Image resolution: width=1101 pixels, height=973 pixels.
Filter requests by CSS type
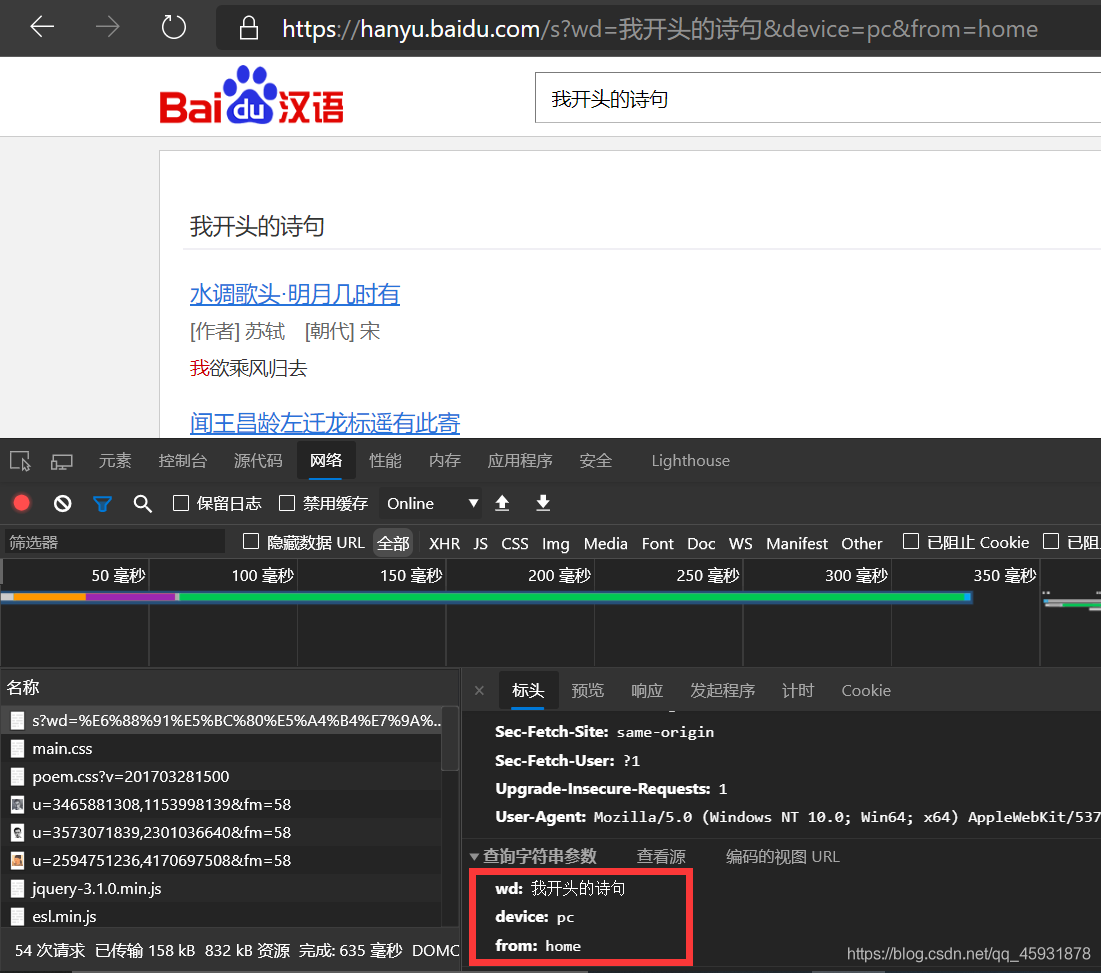[515, 543]
